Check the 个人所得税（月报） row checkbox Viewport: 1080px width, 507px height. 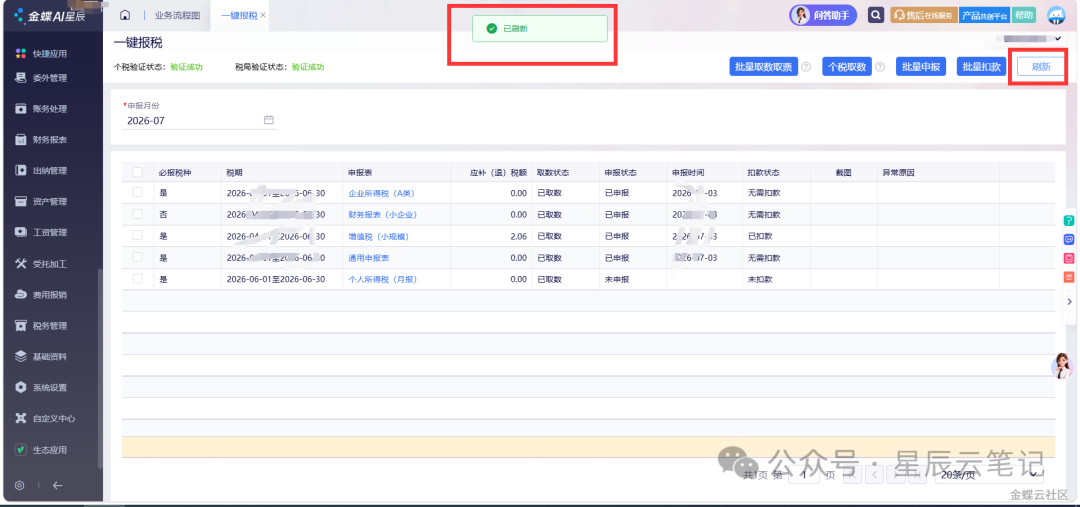[x=138, y=278]
